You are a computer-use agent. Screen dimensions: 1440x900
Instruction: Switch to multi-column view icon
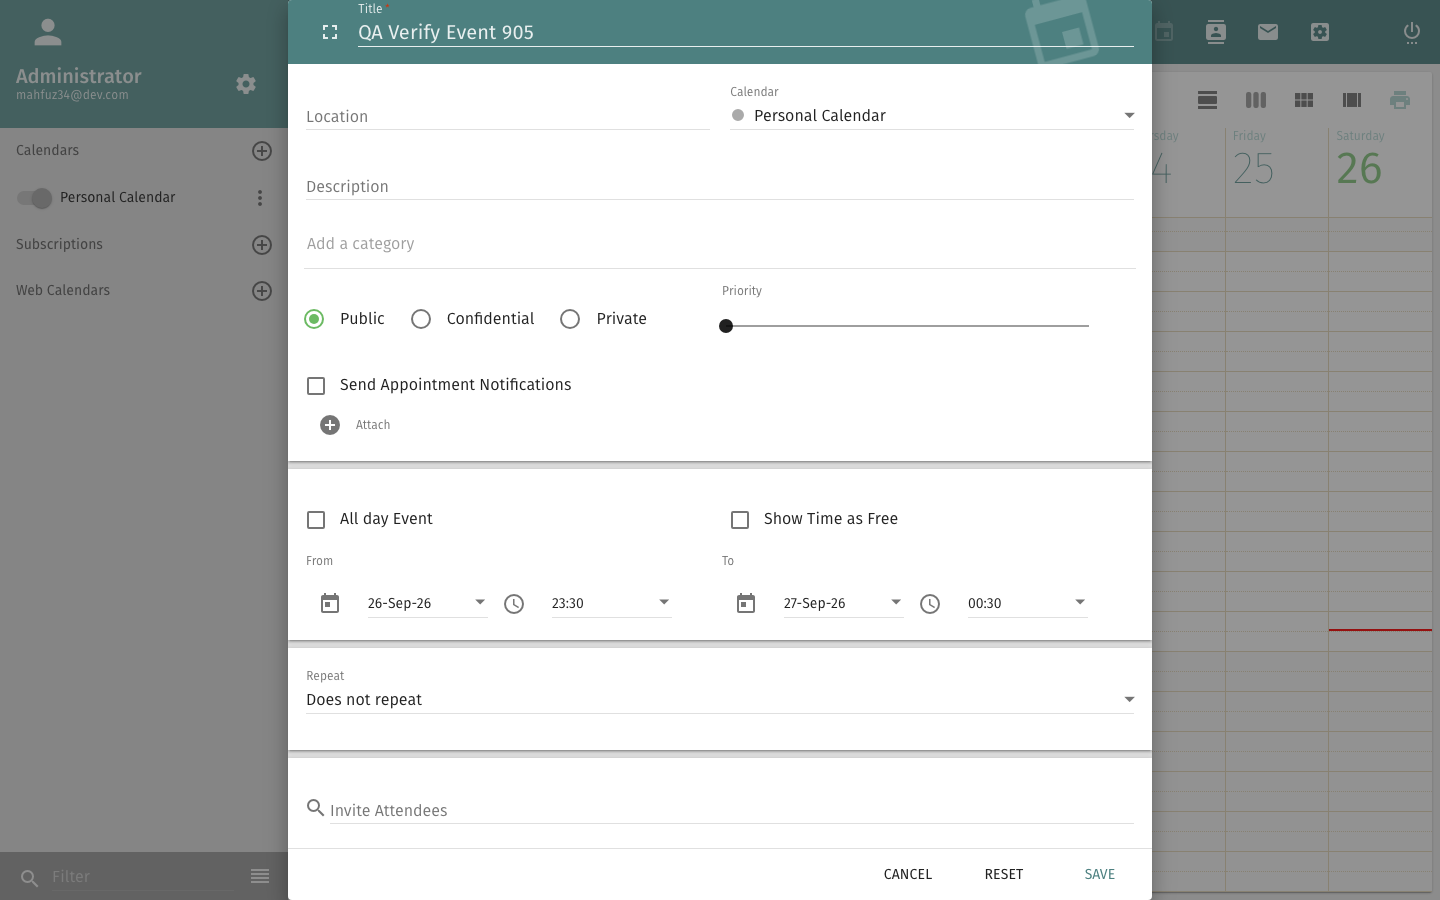pos(1352,100)
